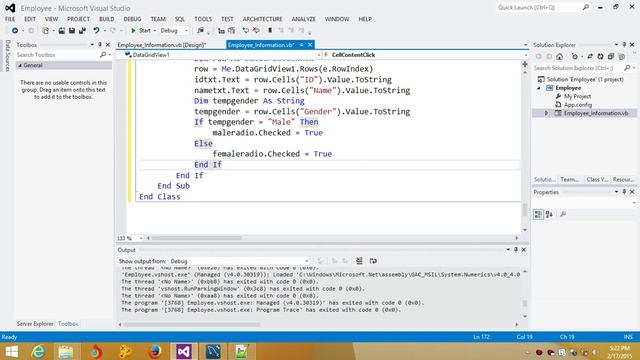Open the Toolbox window options dropdown arrow
The height and width of the screenshot is (360, 640).
coord(92,44)
